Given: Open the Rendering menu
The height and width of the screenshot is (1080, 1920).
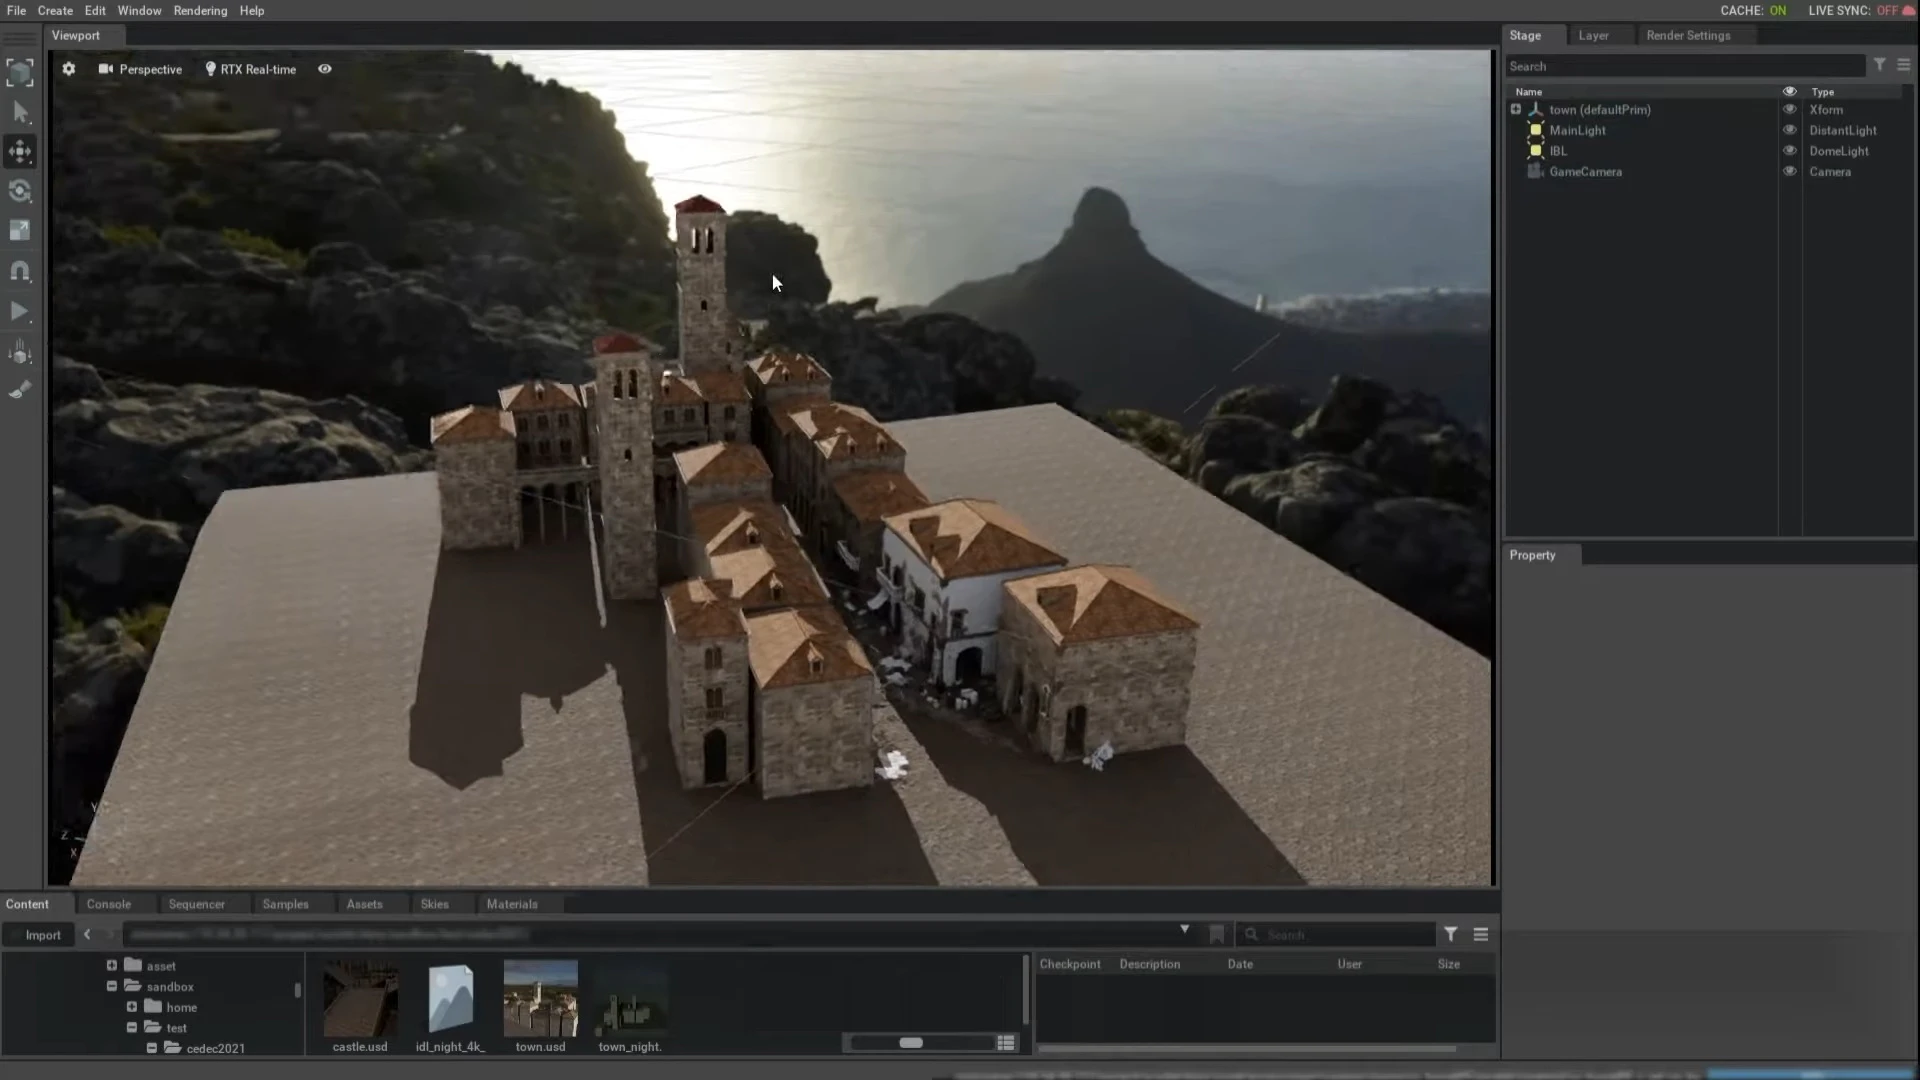Looking at the screenshot, I should pos(200,11).
